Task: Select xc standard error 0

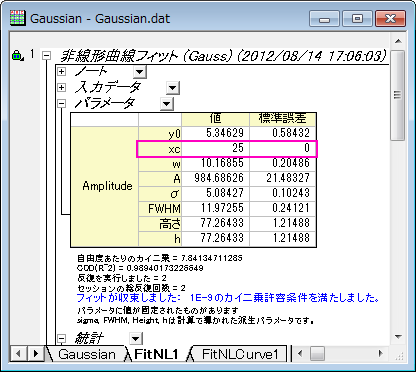Action: tap(283, 148)
